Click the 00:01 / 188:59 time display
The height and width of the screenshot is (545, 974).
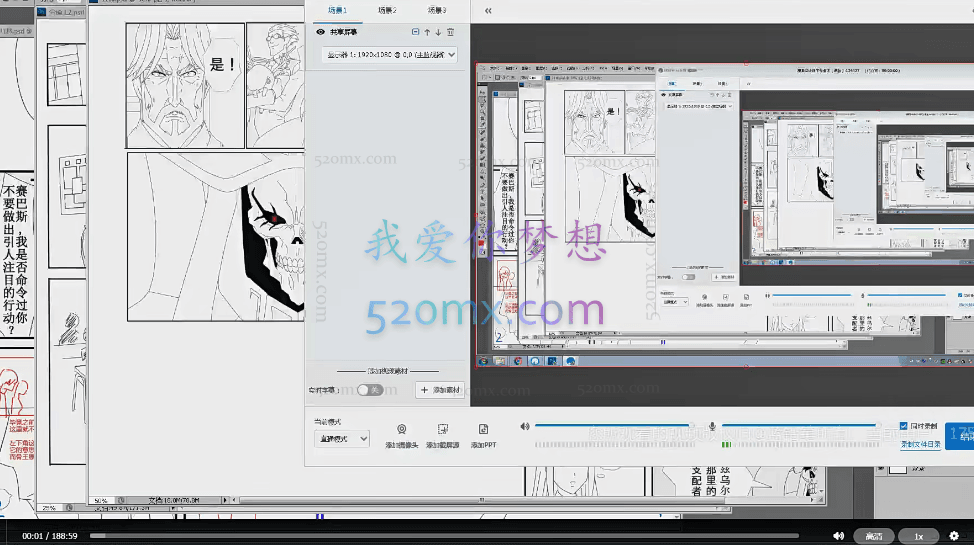coord(50,536)
